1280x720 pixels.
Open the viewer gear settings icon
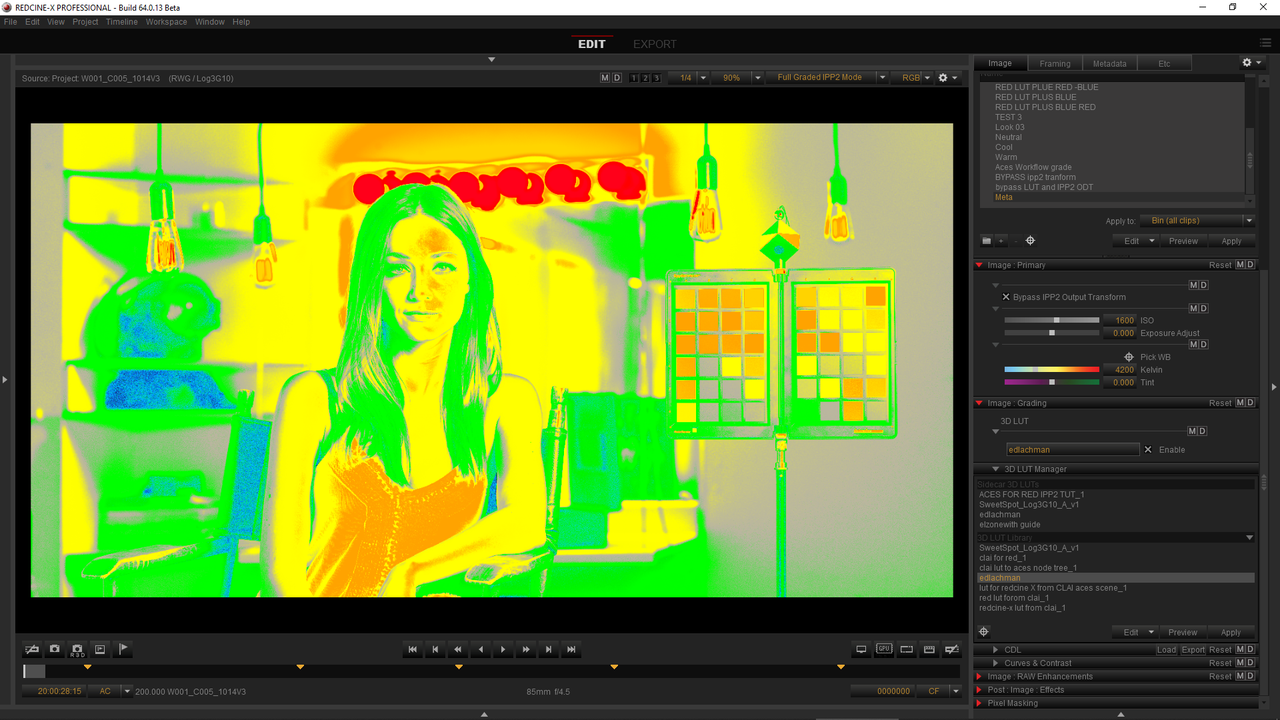click(943, 77)
